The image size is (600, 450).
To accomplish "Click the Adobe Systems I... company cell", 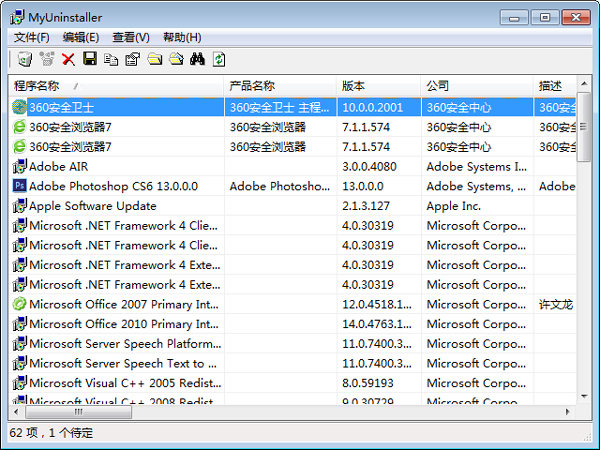I will [476, 166].
